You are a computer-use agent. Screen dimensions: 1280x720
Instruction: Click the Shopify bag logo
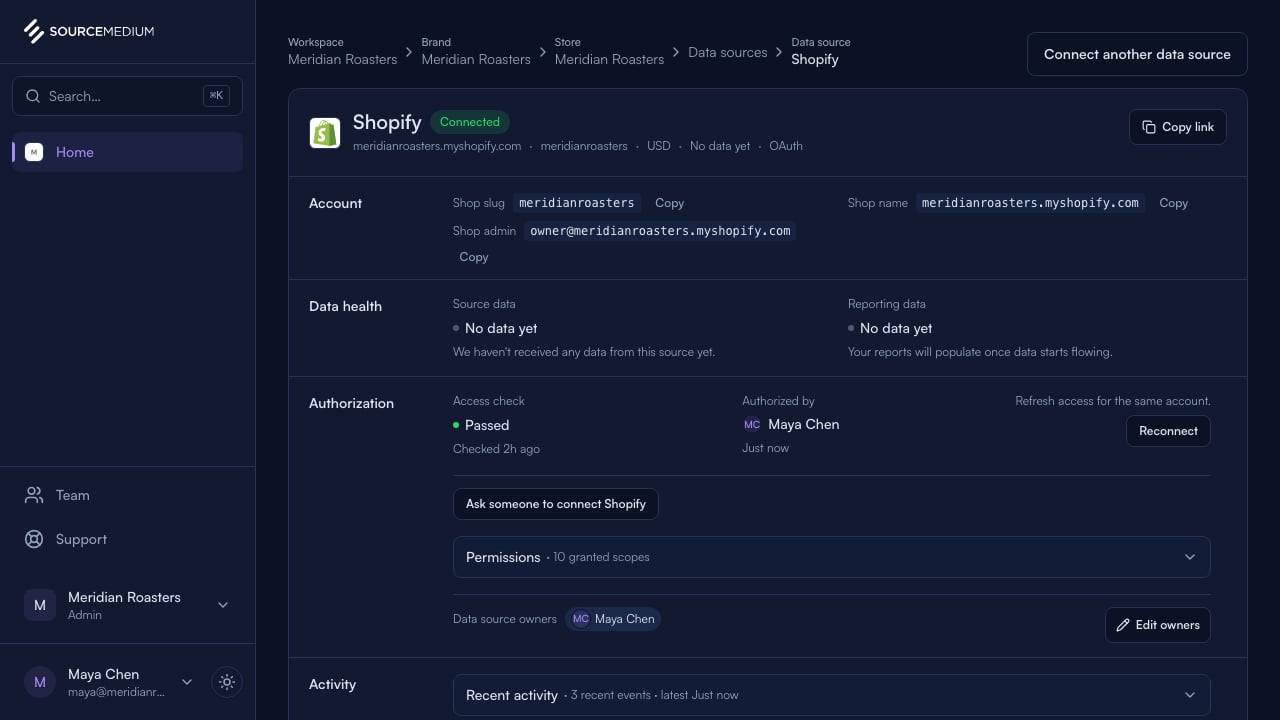[x=325, y=133]
